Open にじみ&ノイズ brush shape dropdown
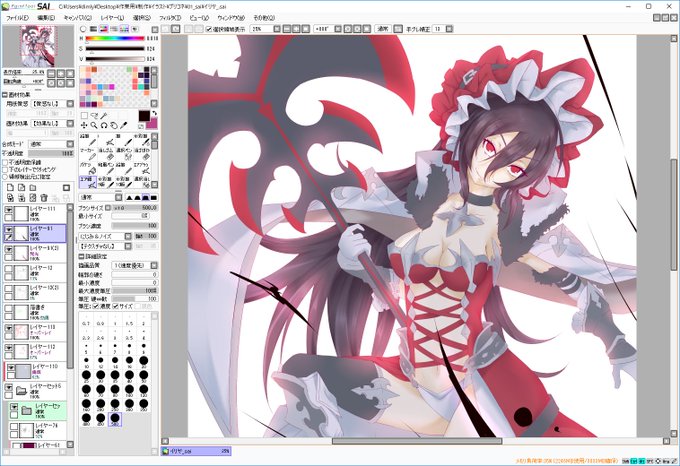680x466 pixels. 128,236
